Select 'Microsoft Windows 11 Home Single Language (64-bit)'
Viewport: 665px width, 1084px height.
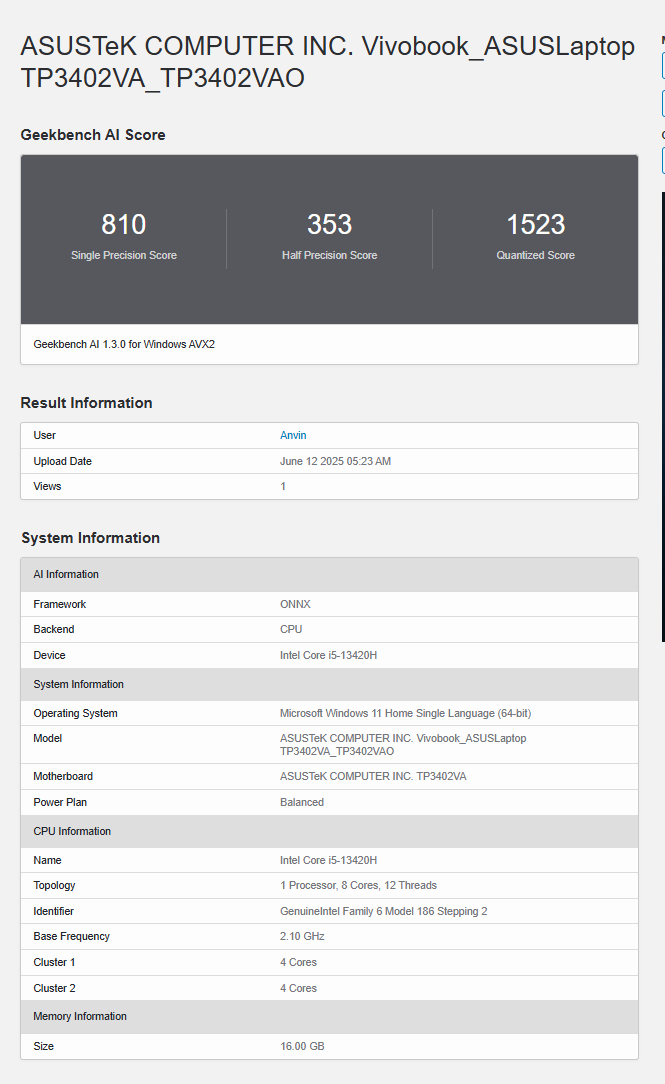point(405,713)
